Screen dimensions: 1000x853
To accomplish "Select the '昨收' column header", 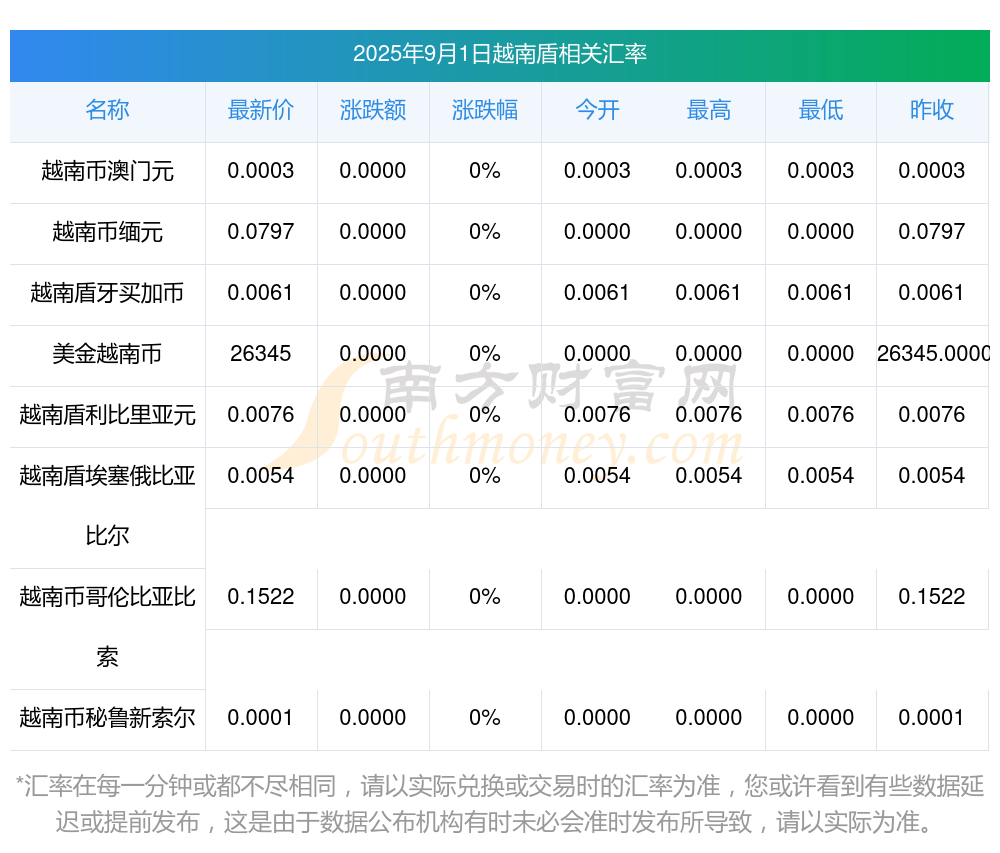I will (x=932, y=110).
